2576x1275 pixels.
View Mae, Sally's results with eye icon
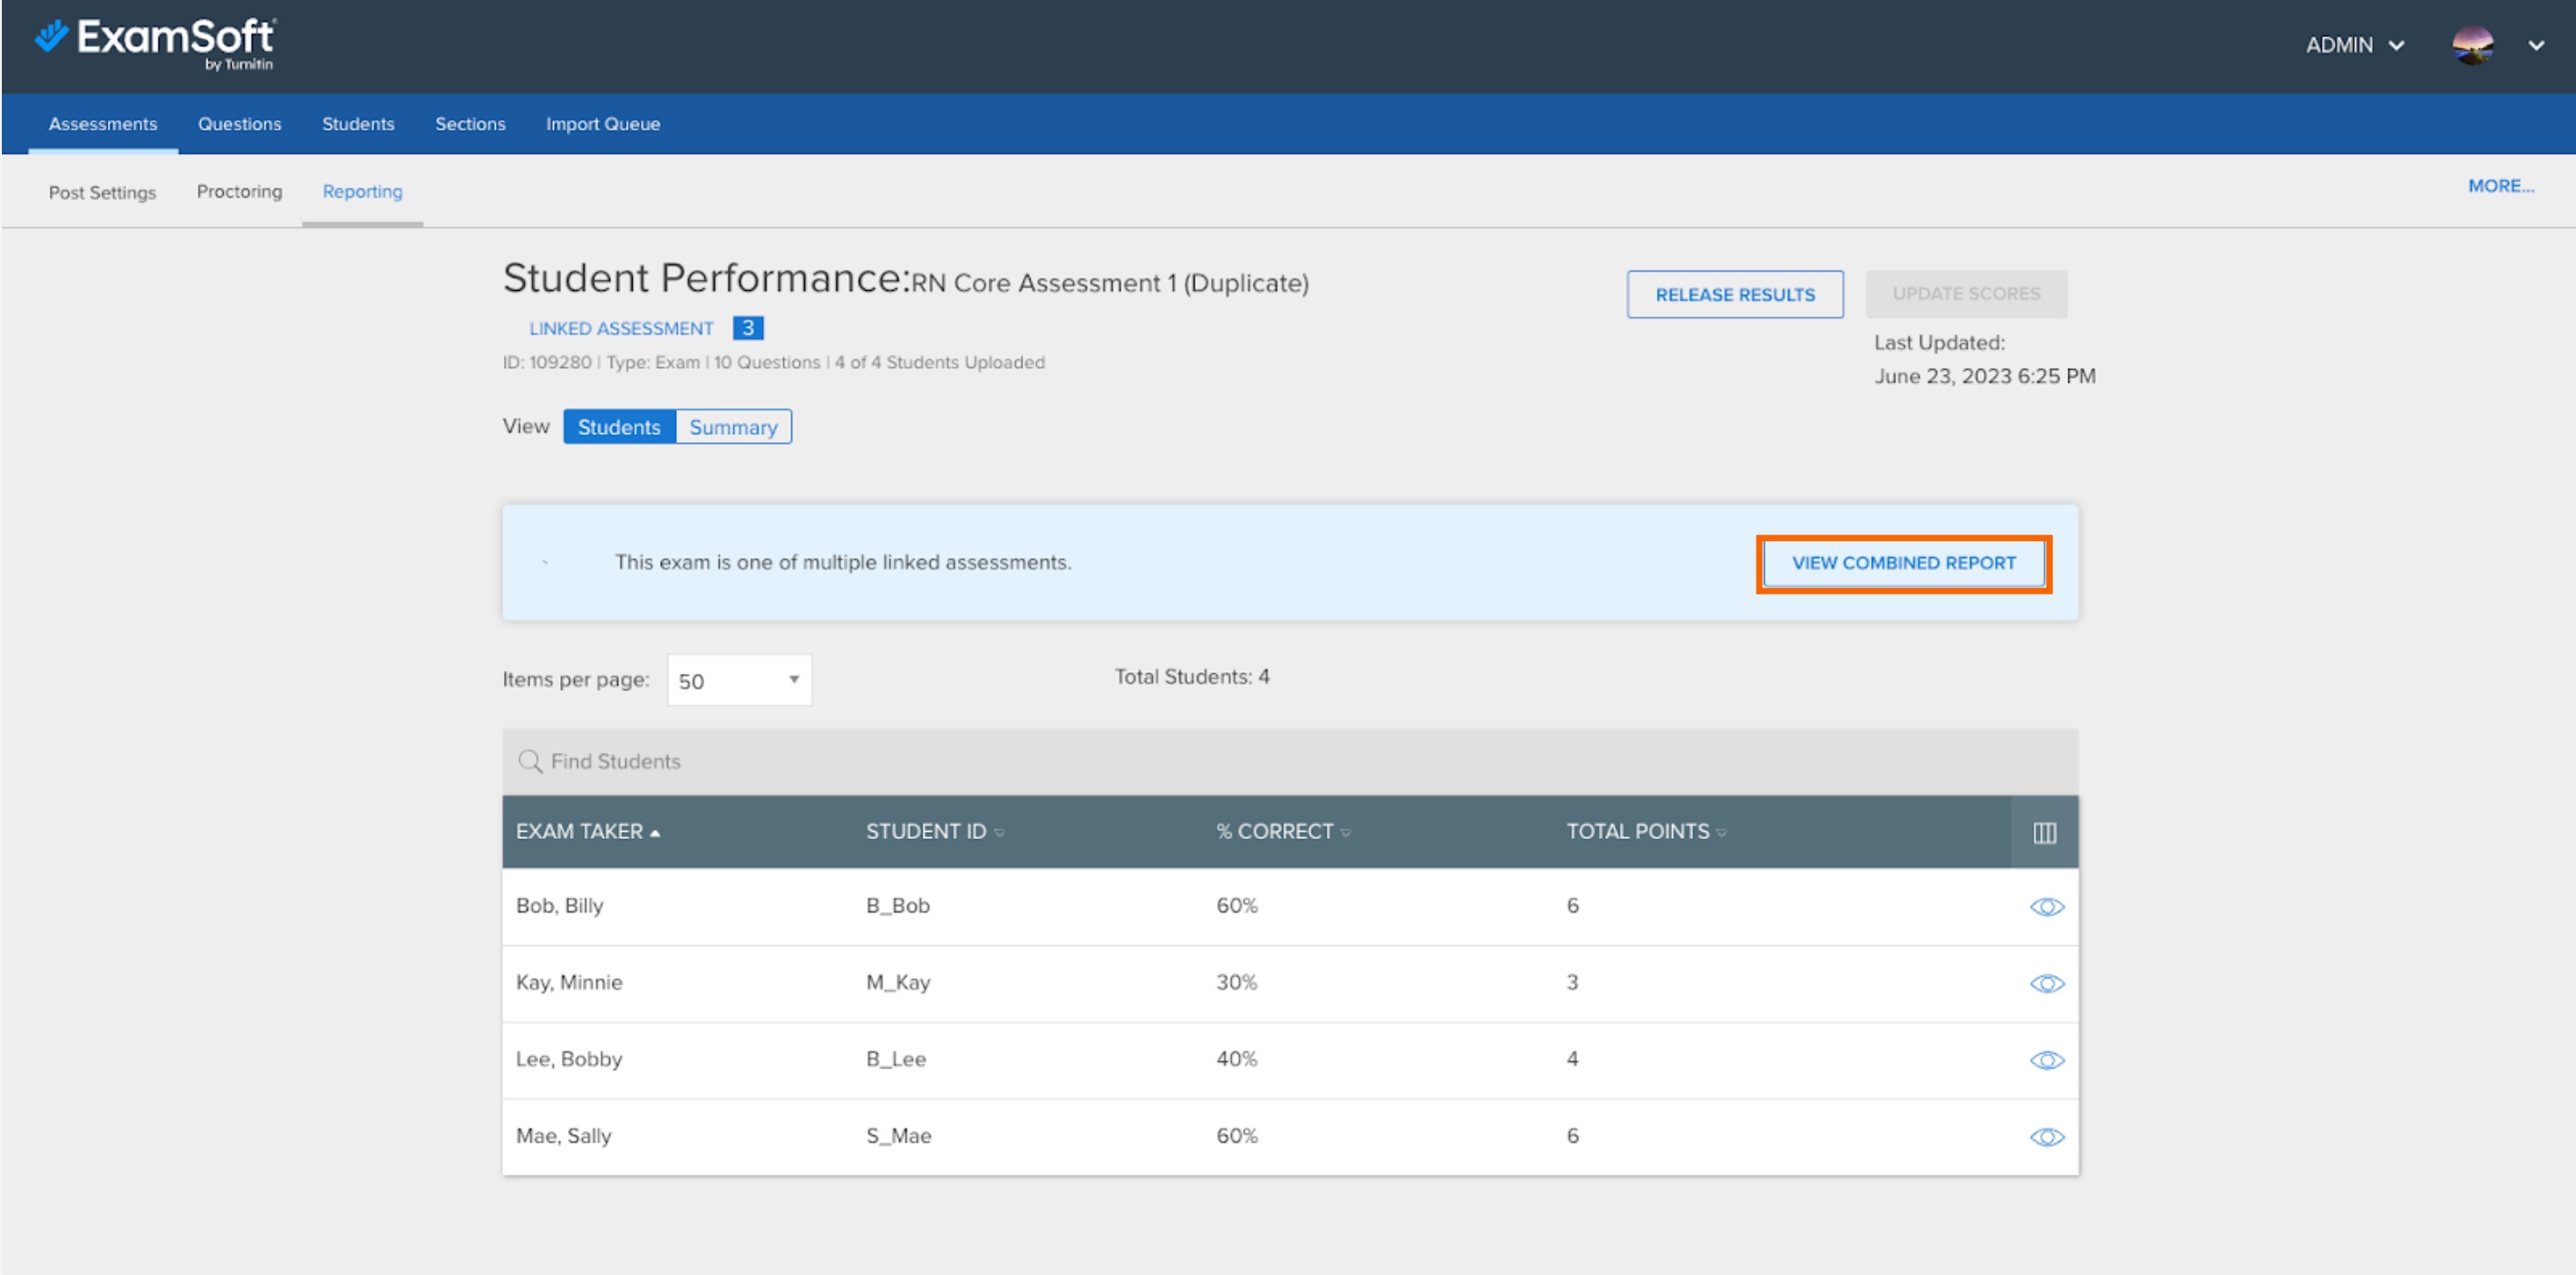(2046, 1137)
